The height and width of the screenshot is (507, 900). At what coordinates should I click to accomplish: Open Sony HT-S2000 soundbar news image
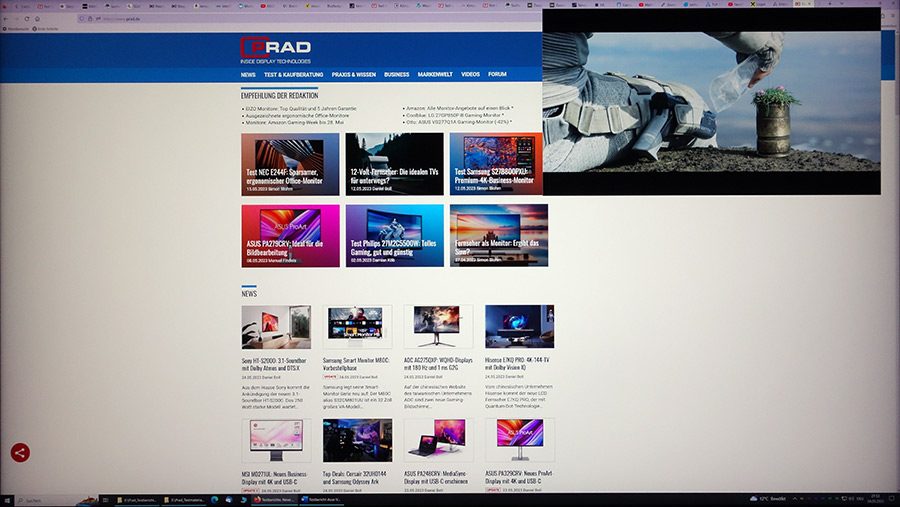point(276,327)
